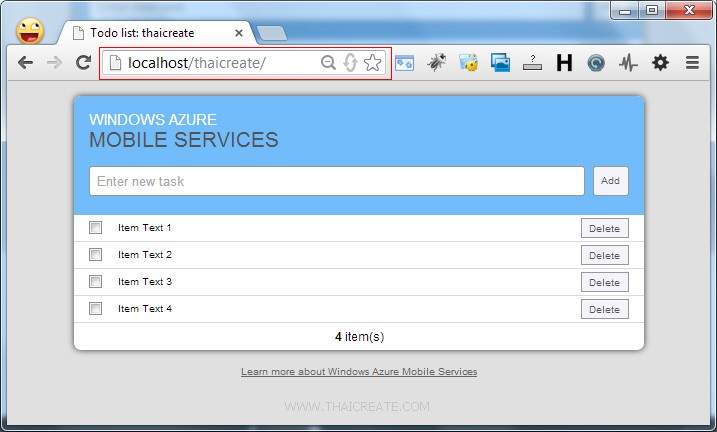Open the gear settings extension icon
The width and height of the screenshot is (717, 432).
point(660,62)
